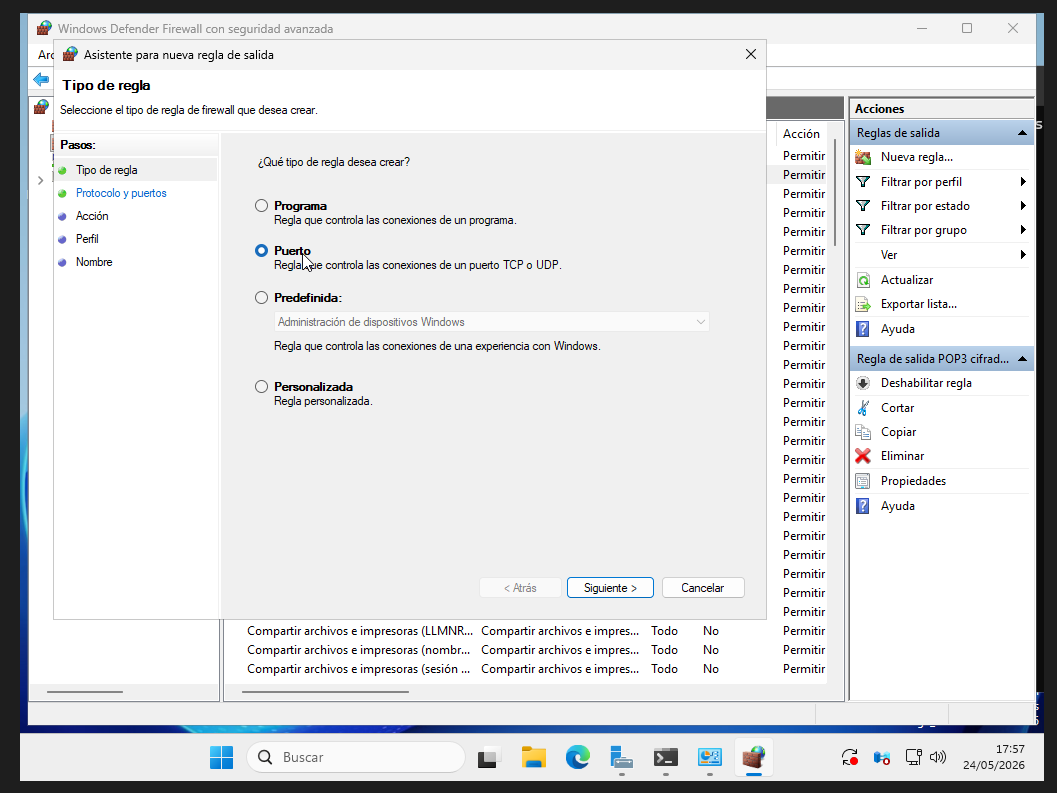Click the Nueva regla... action link
1057x793 pixels.
click(x=916, y=157)
